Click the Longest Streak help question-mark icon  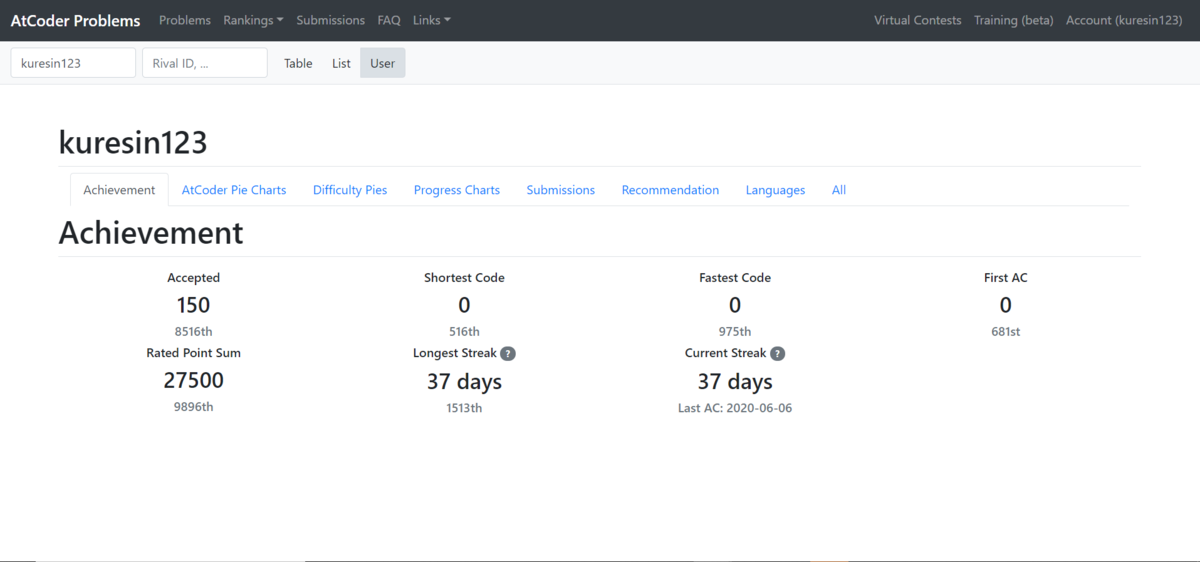click(508, 353)
